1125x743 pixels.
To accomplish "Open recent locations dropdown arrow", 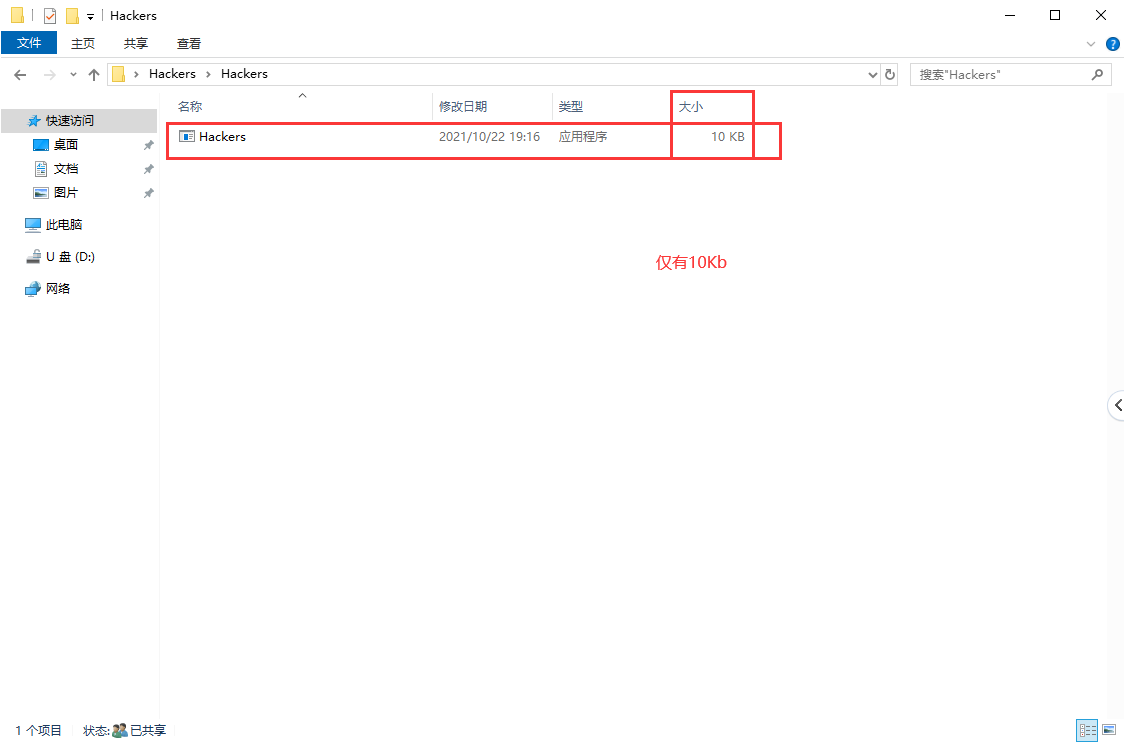I will click(73, 75).
